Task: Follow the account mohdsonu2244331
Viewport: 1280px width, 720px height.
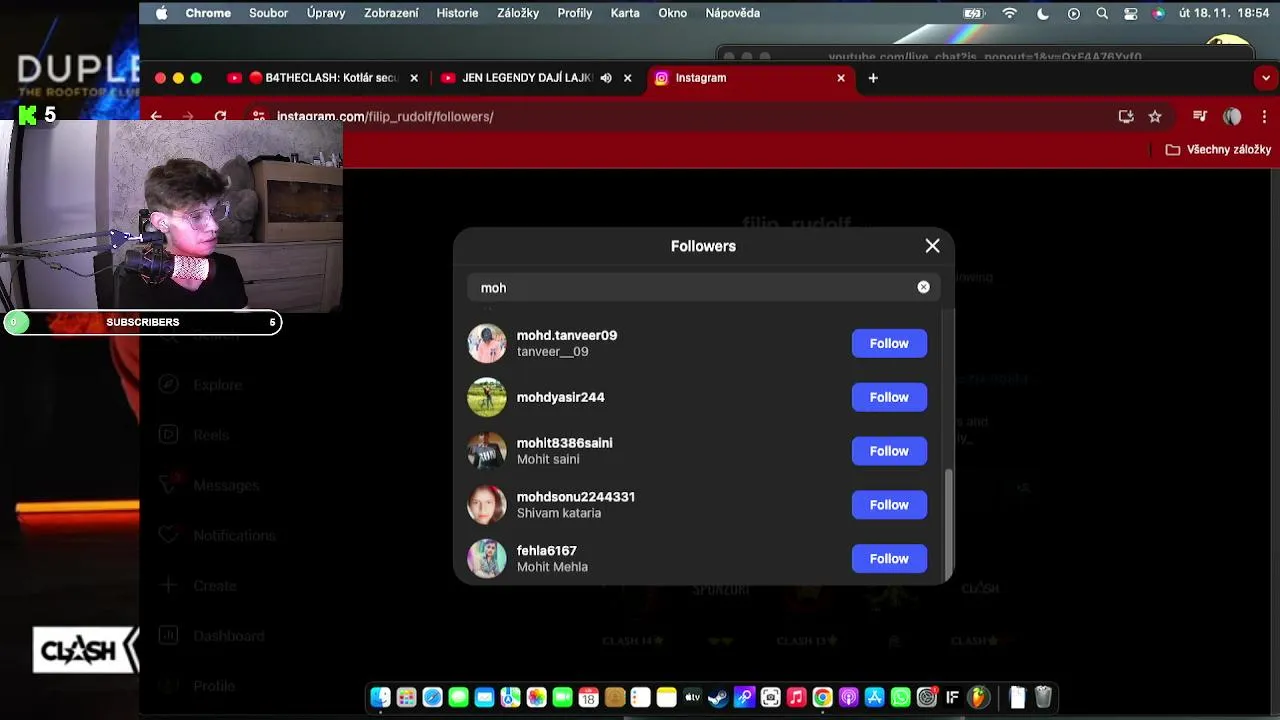Action: click(889, 506)
